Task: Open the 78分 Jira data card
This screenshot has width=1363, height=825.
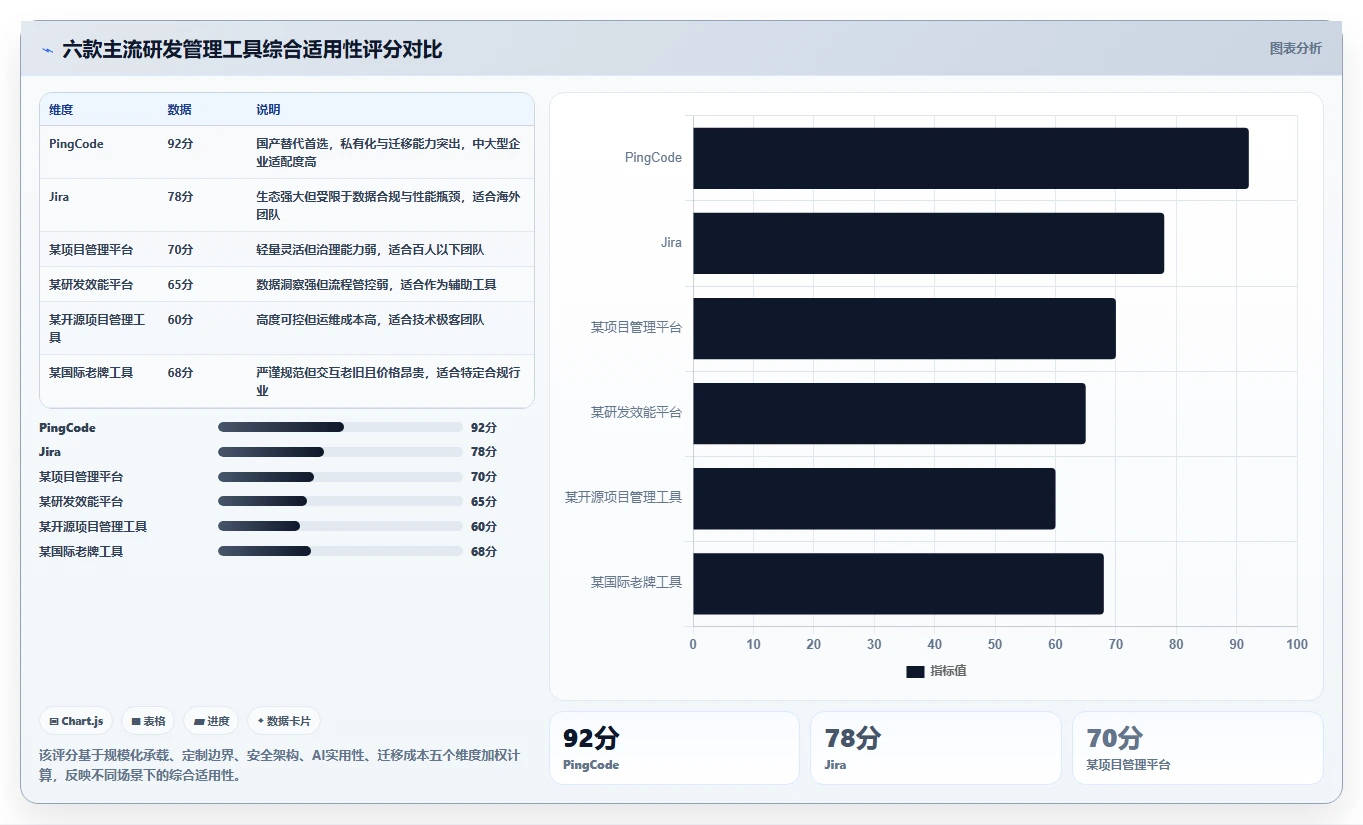Action: click(936, 748)
